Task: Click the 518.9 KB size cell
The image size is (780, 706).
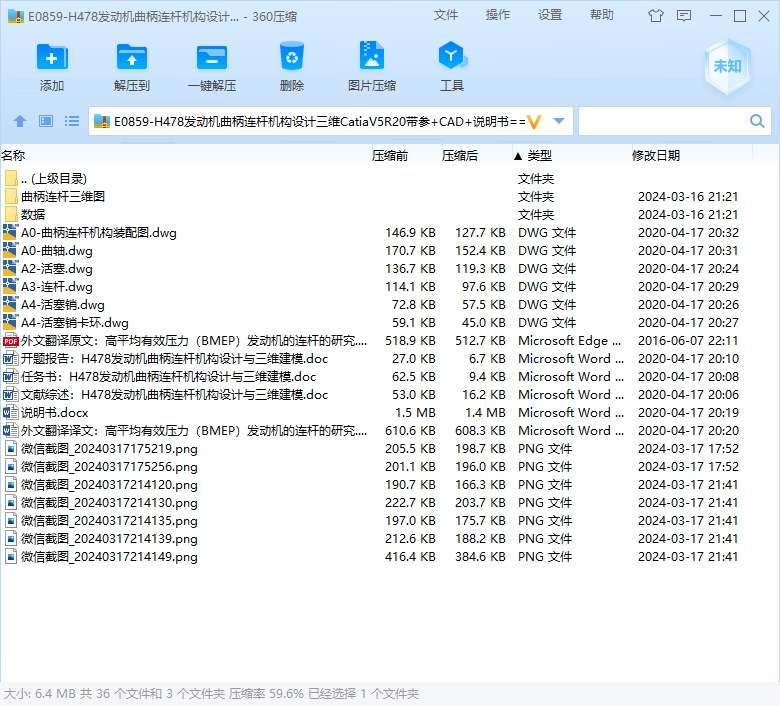Action: coord(410,341)
